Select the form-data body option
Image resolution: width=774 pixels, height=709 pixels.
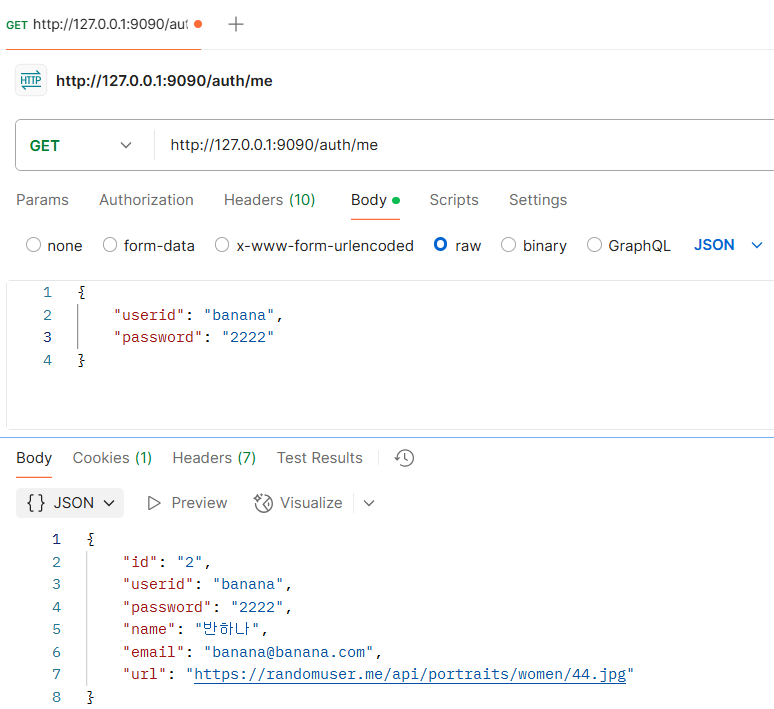point(110,245)
